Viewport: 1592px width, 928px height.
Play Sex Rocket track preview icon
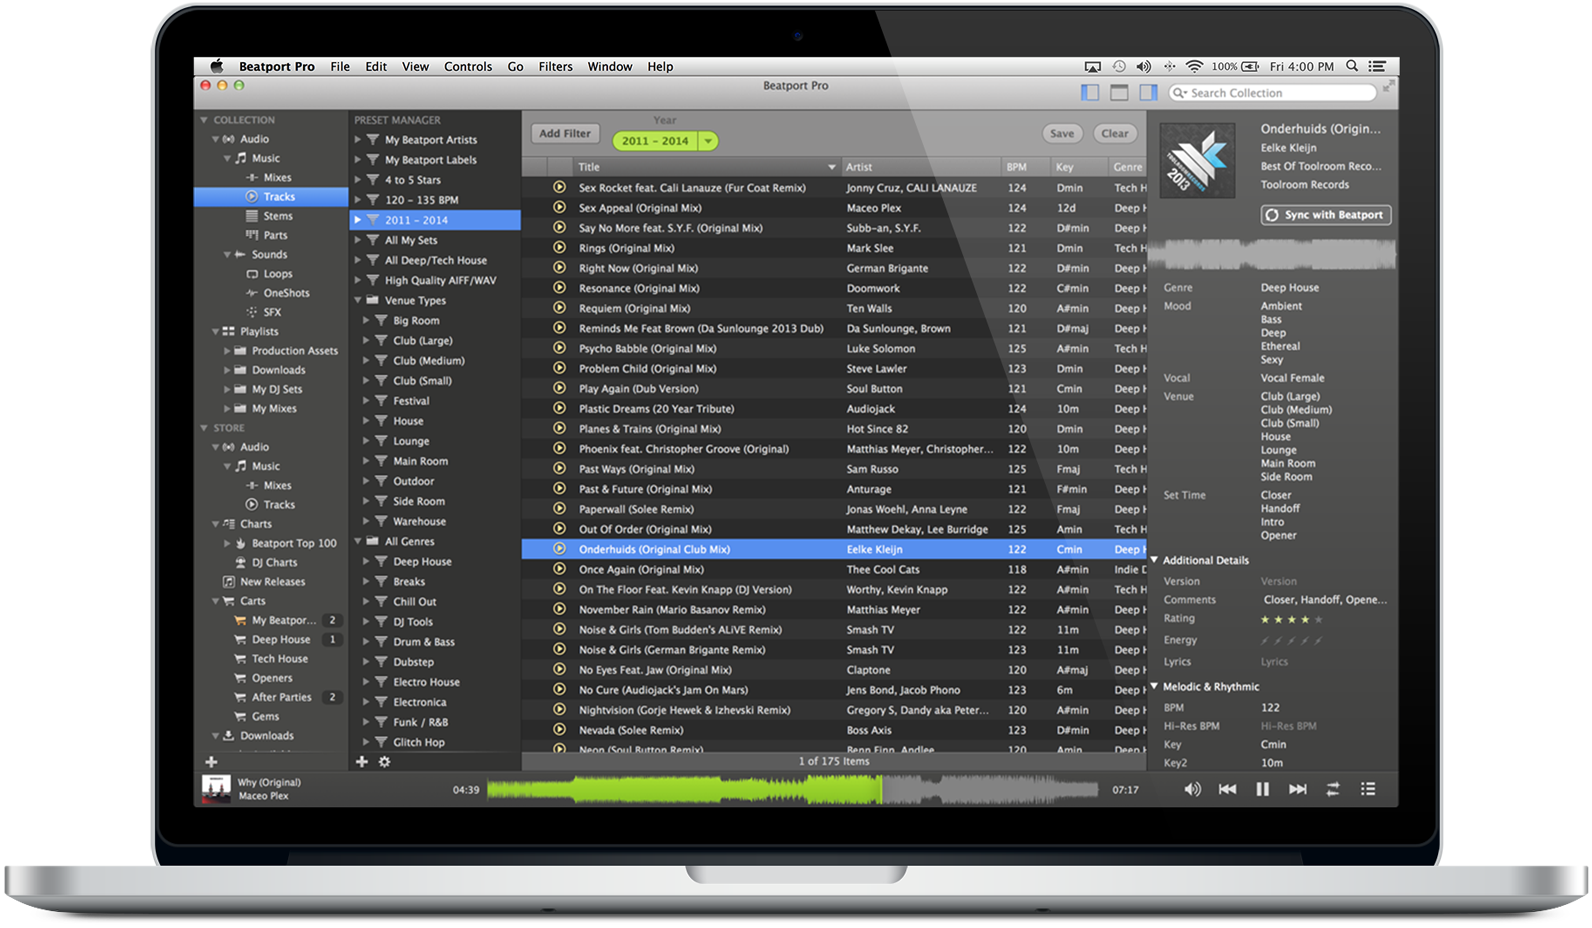pos(559,187)
